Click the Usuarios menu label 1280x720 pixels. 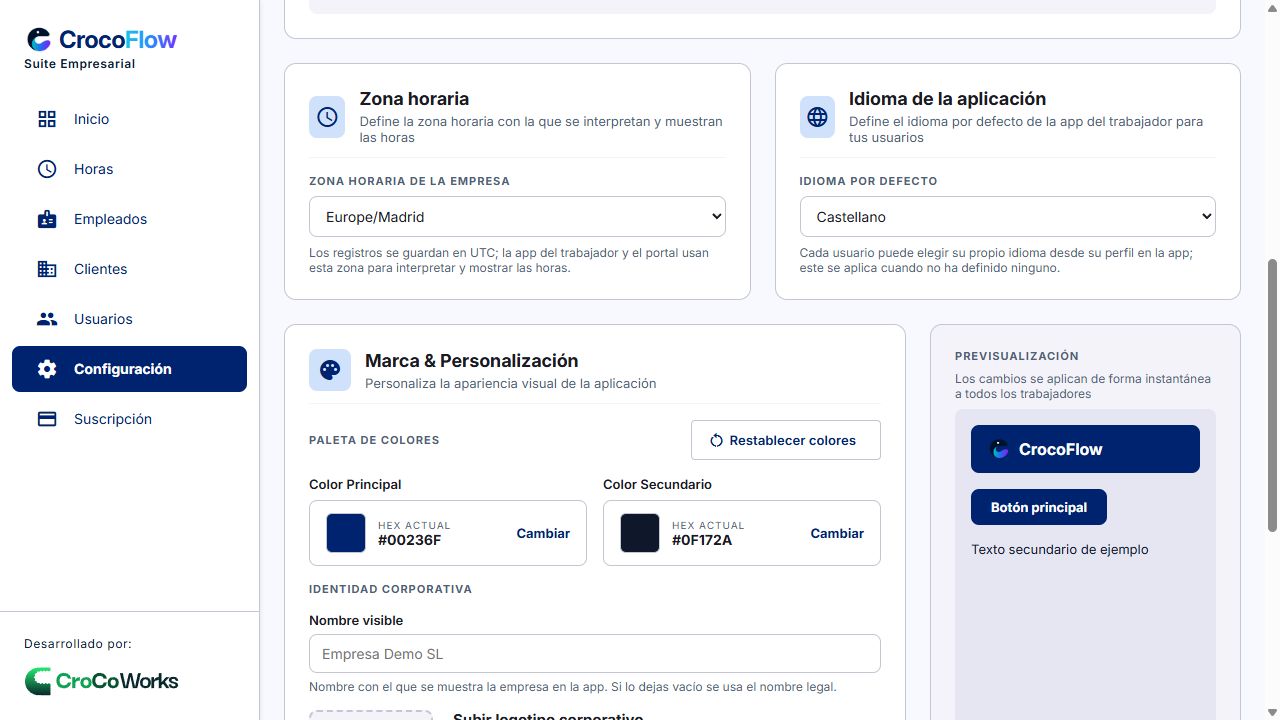point(103,319)
